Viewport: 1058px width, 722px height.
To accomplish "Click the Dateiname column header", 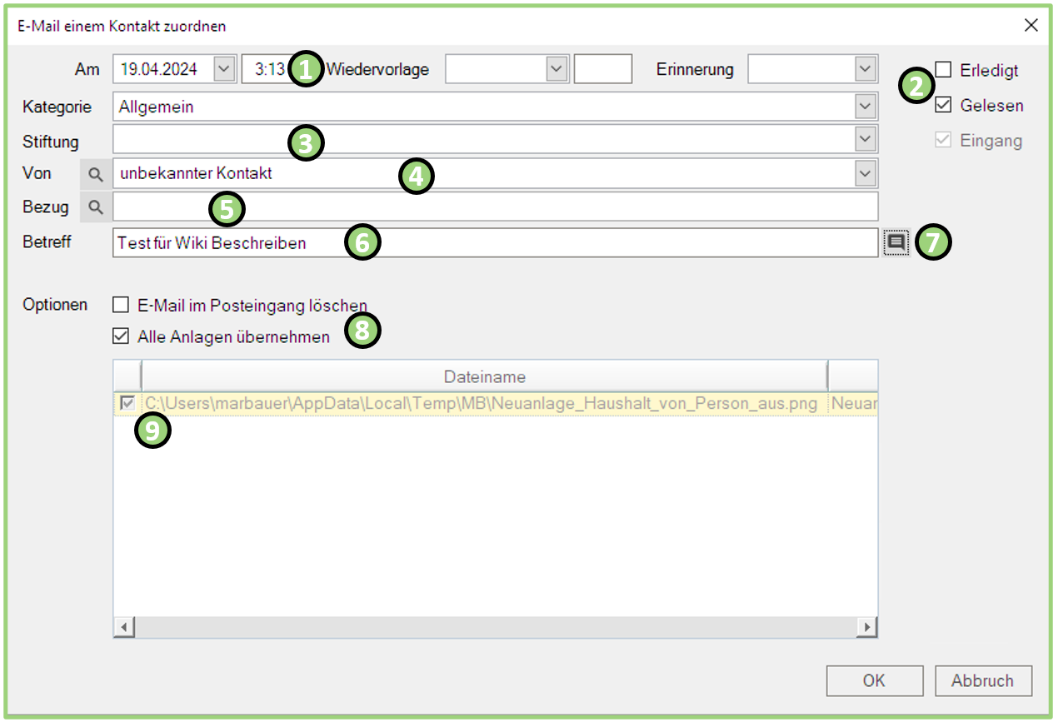I will [x=484, y=376].
